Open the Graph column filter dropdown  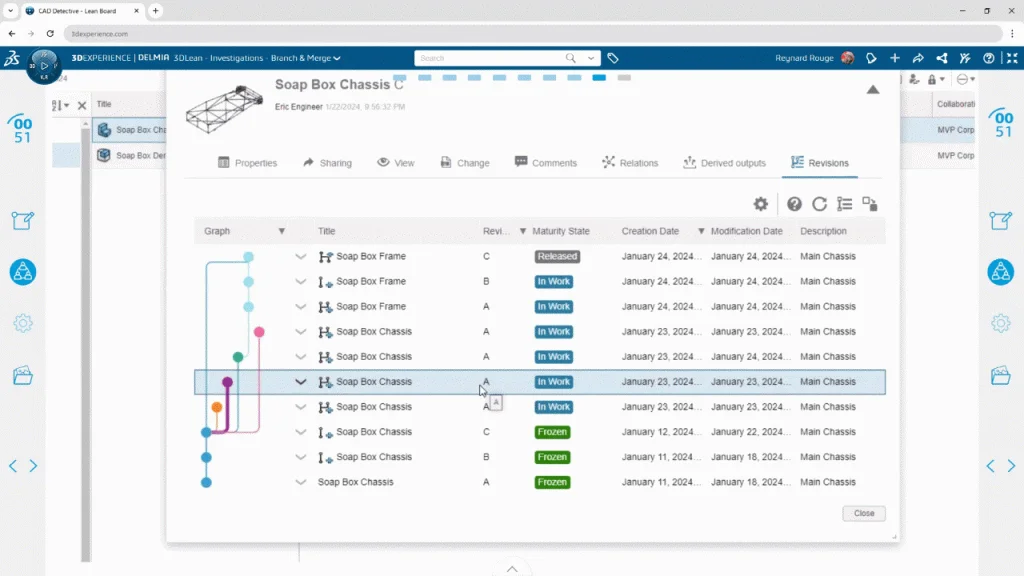tap(281, 231)
